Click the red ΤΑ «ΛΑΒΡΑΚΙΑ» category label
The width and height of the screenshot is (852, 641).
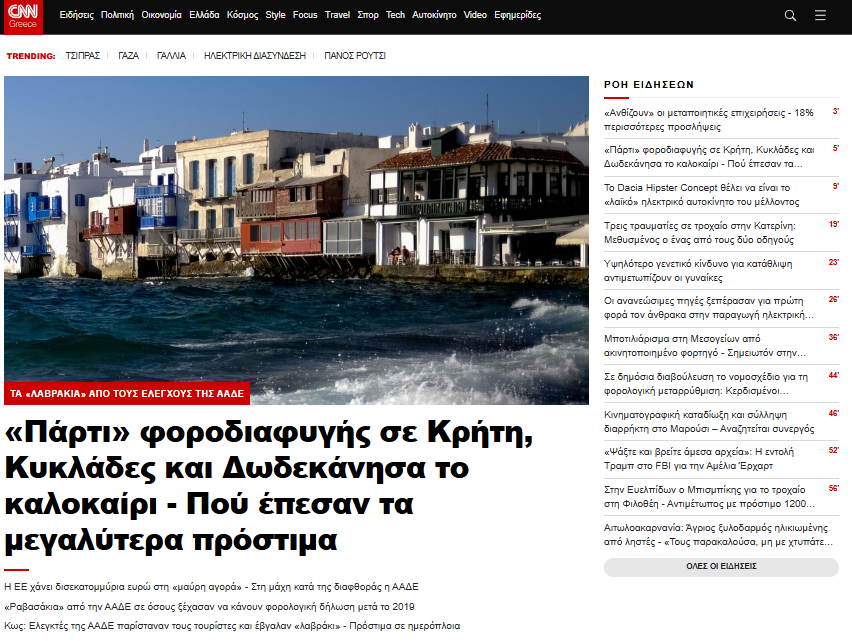tap(127, 394)
